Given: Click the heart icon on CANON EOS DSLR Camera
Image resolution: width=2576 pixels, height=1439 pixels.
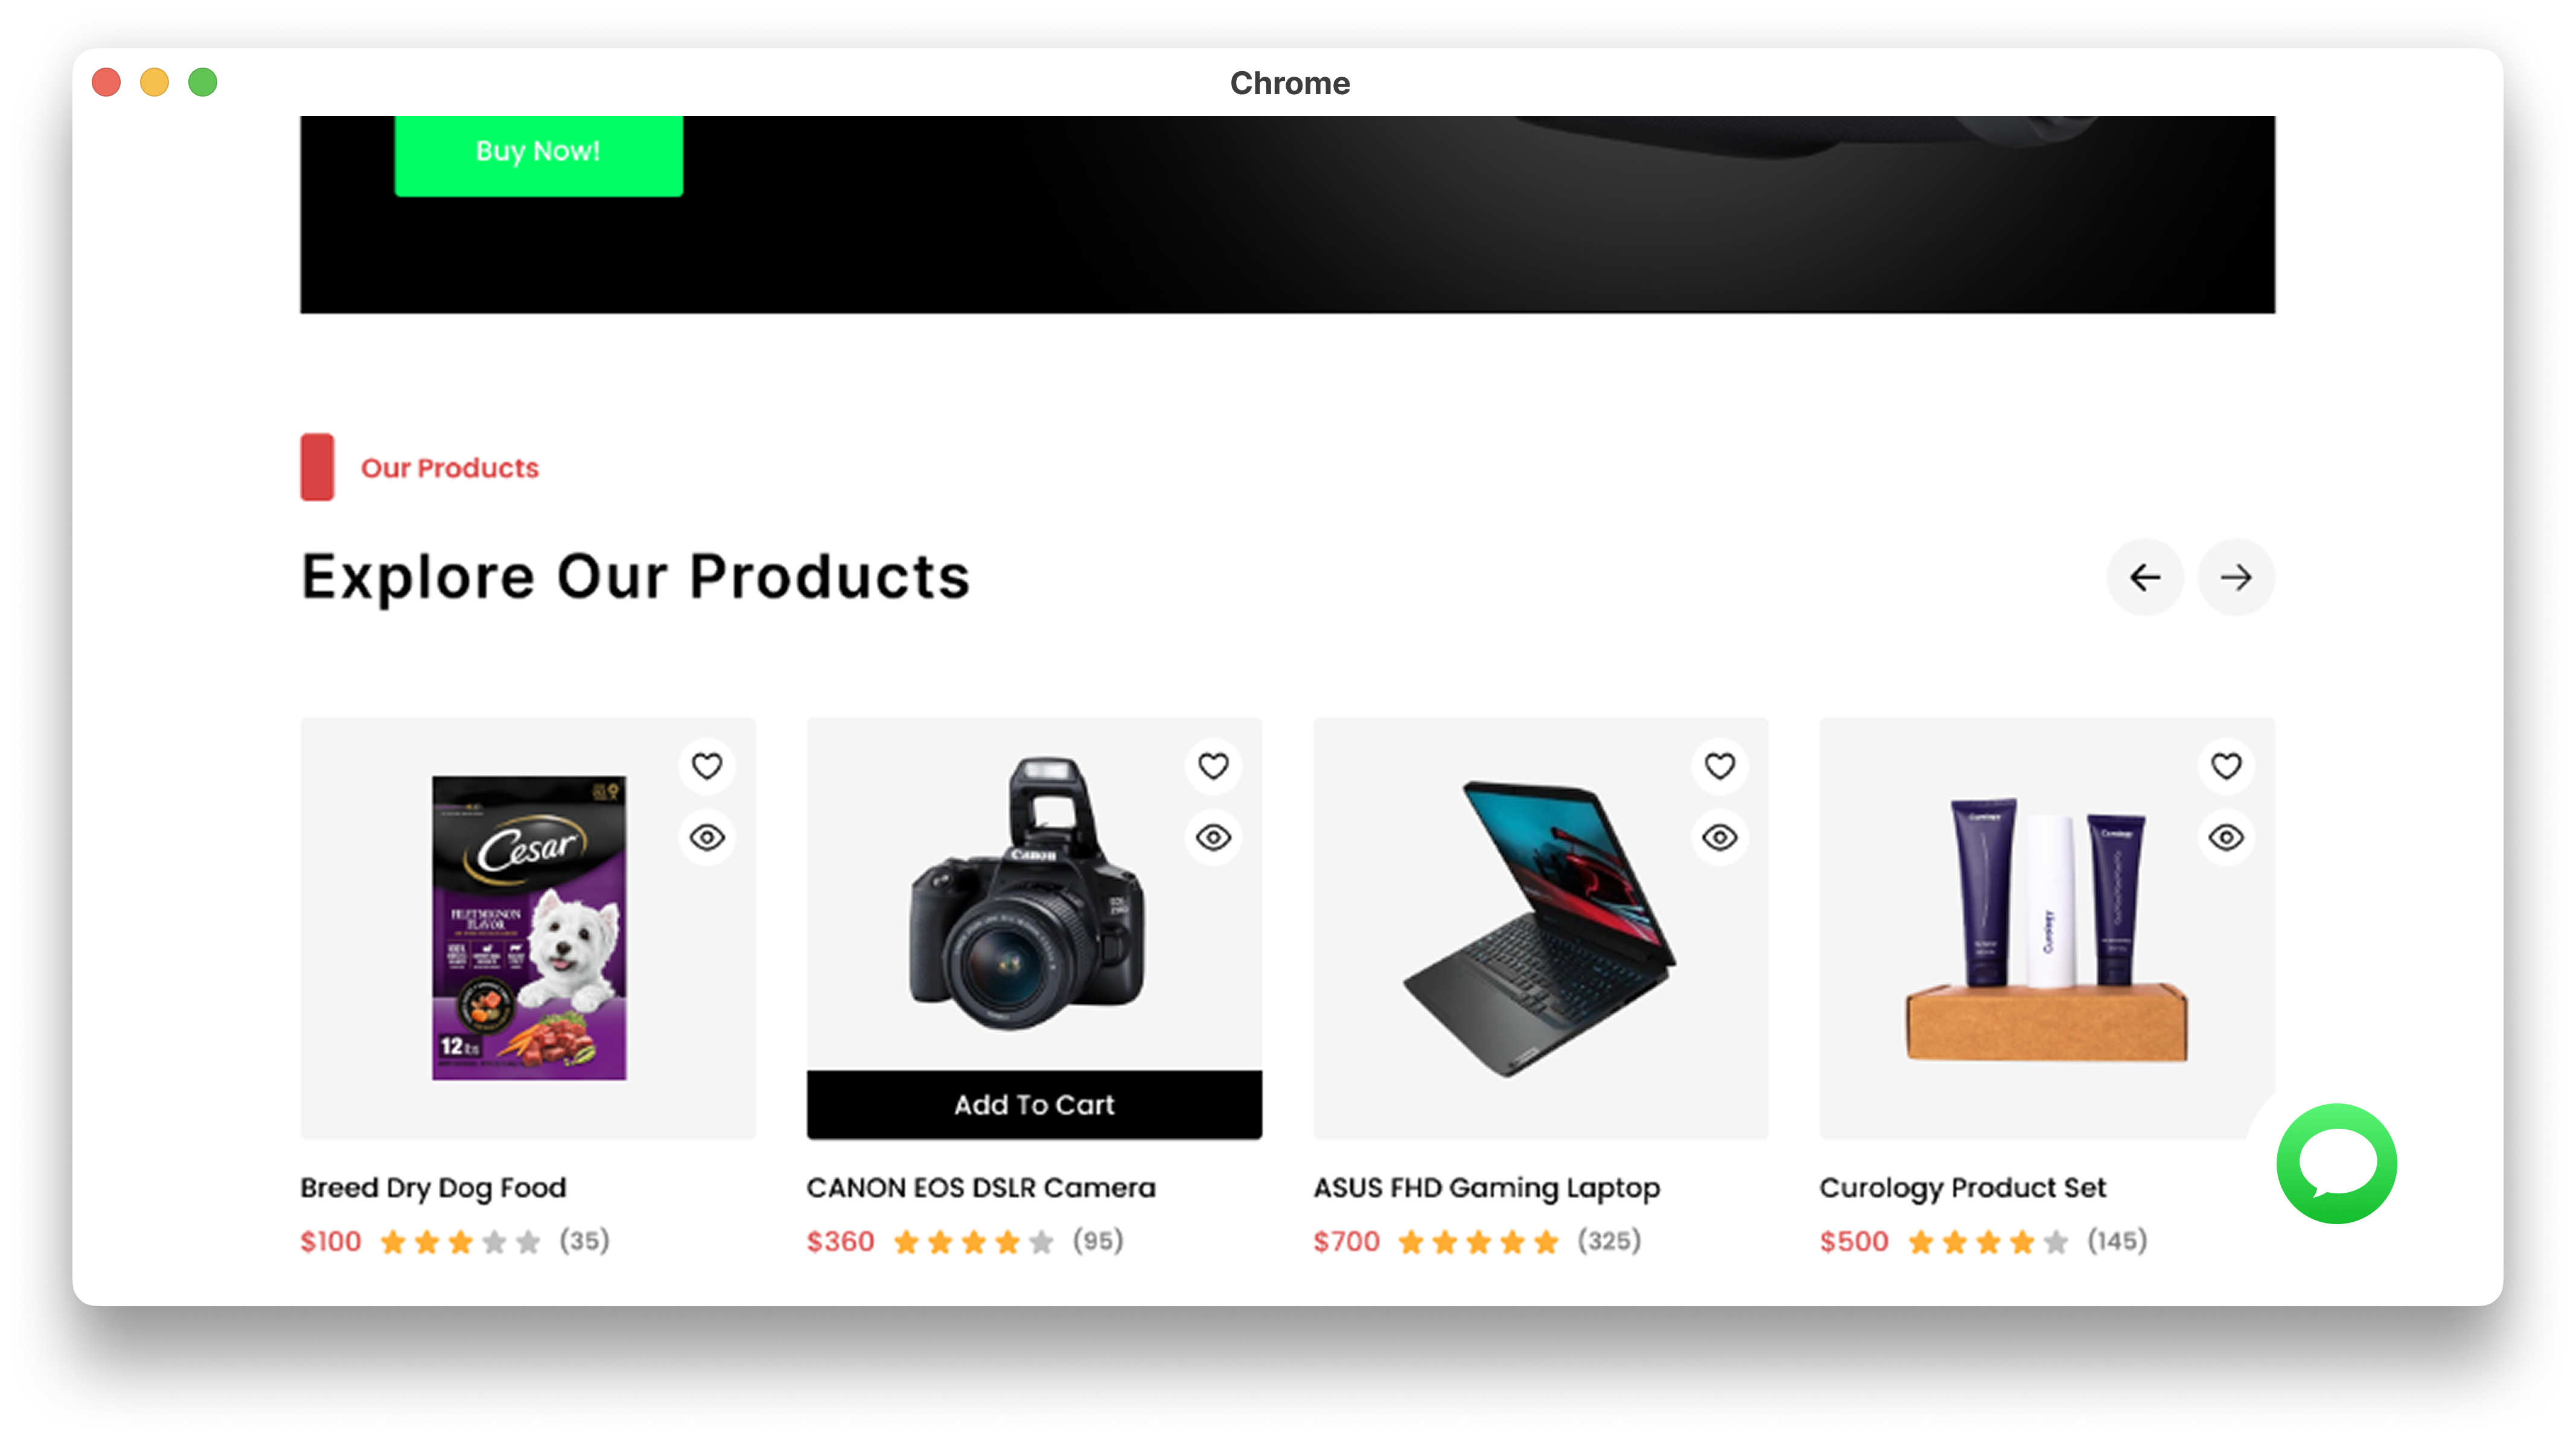Looking at the screenshot, I should (1212, 766).
